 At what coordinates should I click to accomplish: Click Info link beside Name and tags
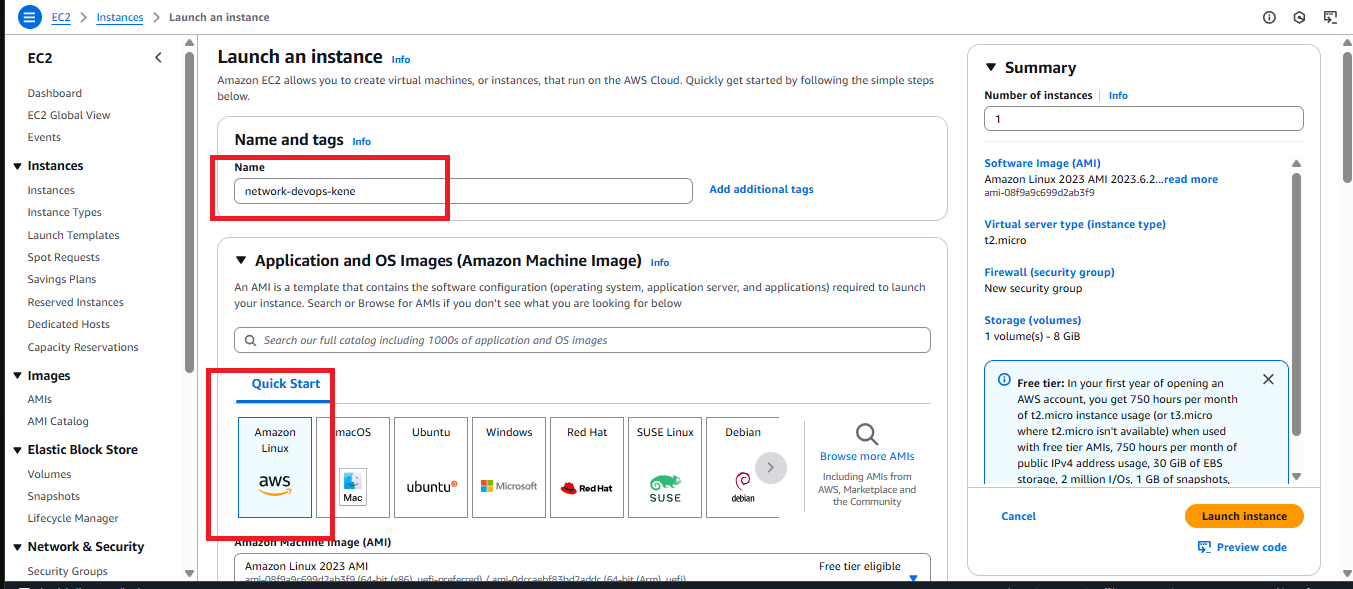click(362, 141)
